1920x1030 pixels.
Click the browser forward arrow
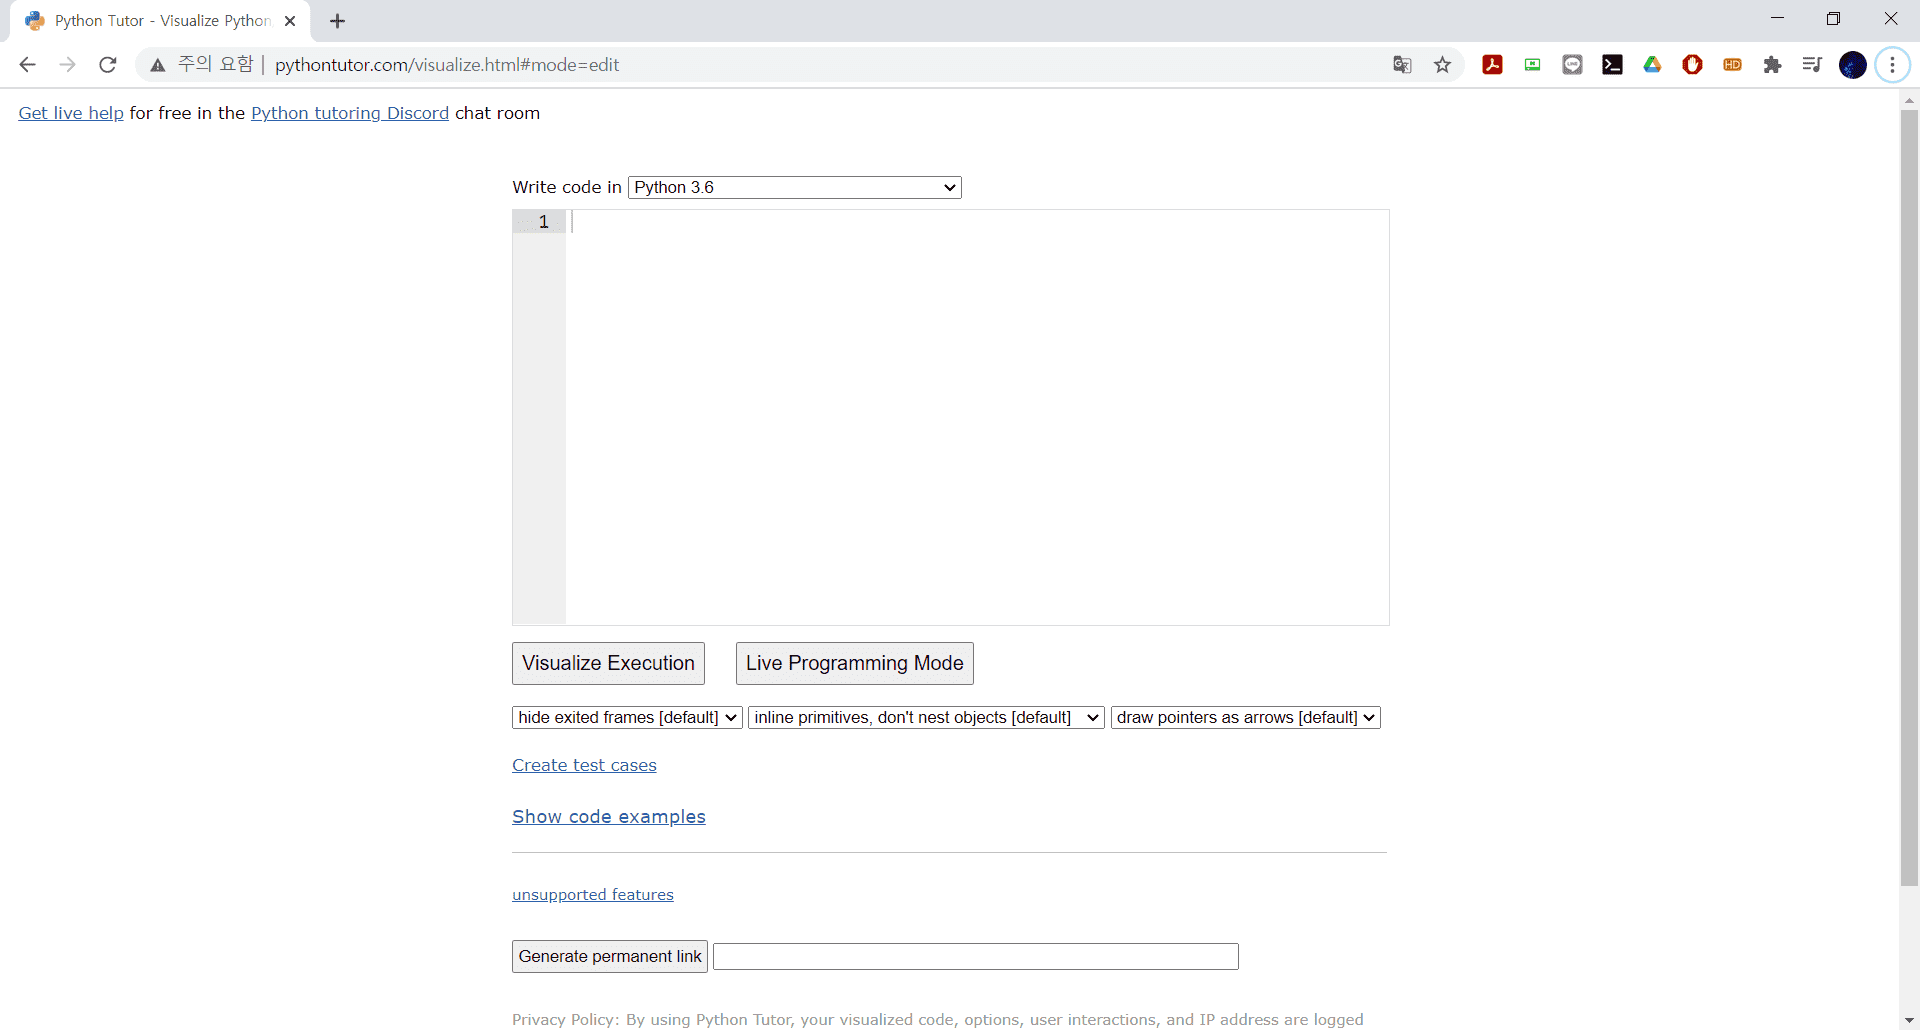point(67,65)
